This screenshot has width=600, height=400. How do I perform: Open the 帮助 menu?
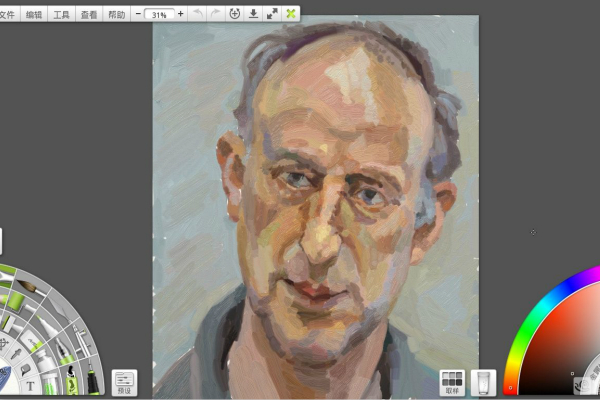(x=116, y=15)
